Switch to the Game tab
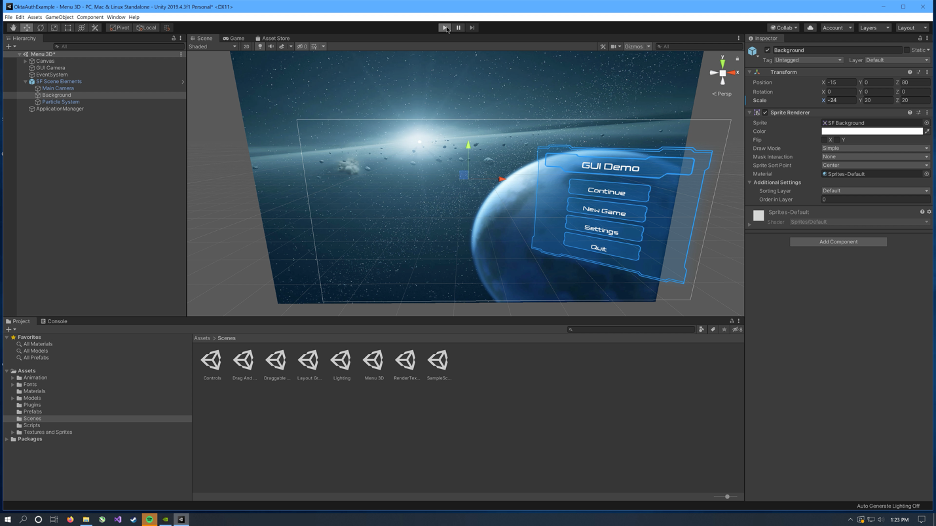 point(235,38)
